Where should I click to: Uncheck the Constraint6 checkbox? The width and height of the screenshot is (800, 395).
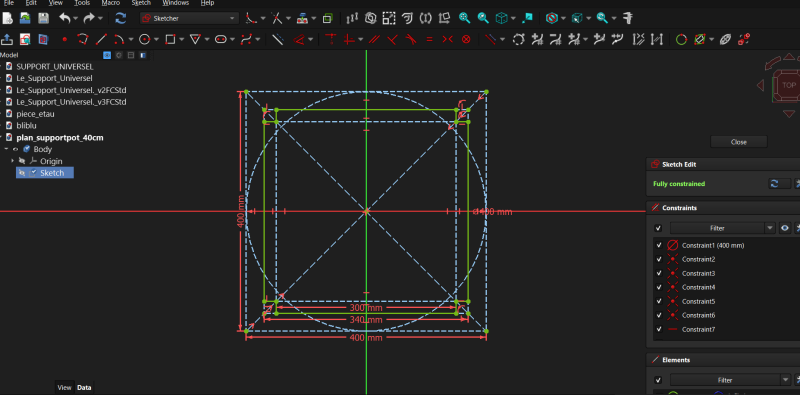click(x=659, y=315)
